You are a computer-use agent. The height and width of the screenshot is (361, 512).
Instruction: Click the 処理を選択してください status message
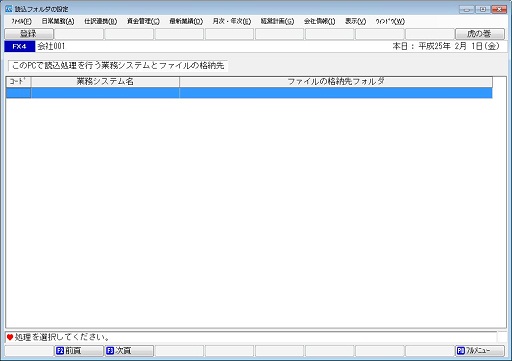62,337
